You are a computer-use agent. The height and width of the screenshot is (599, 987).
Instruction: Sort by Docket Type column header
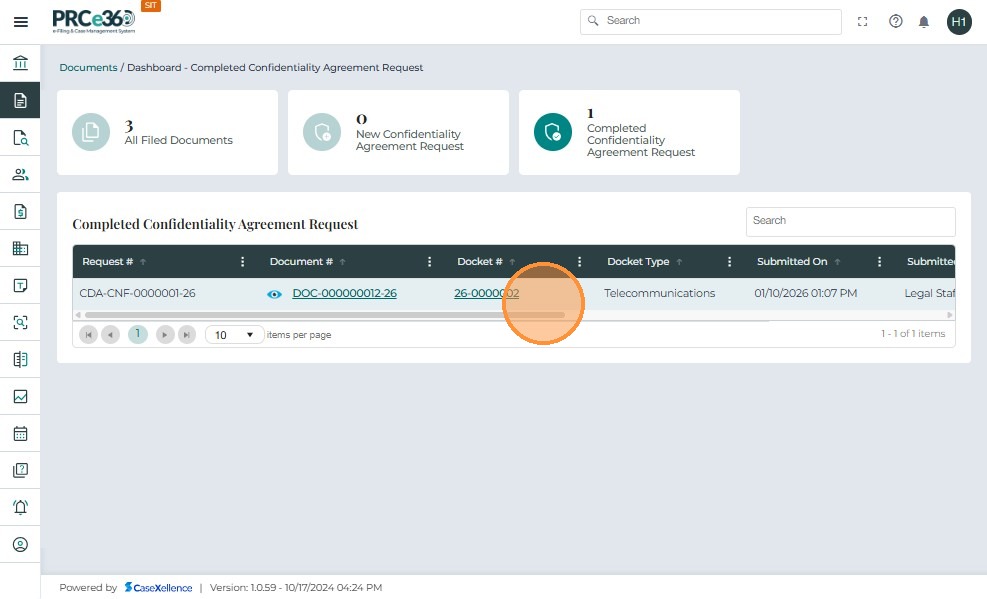(638, 262)
